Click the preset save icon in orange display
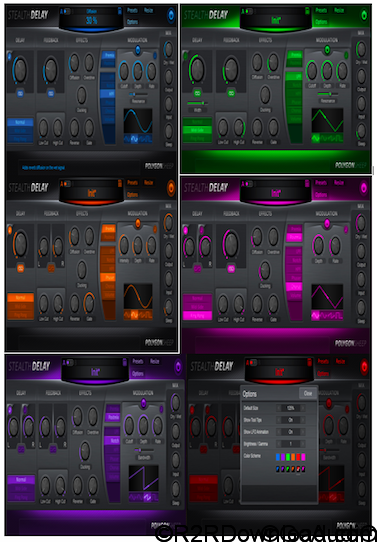This screenshot has width=377, height=542. [120, 183]
